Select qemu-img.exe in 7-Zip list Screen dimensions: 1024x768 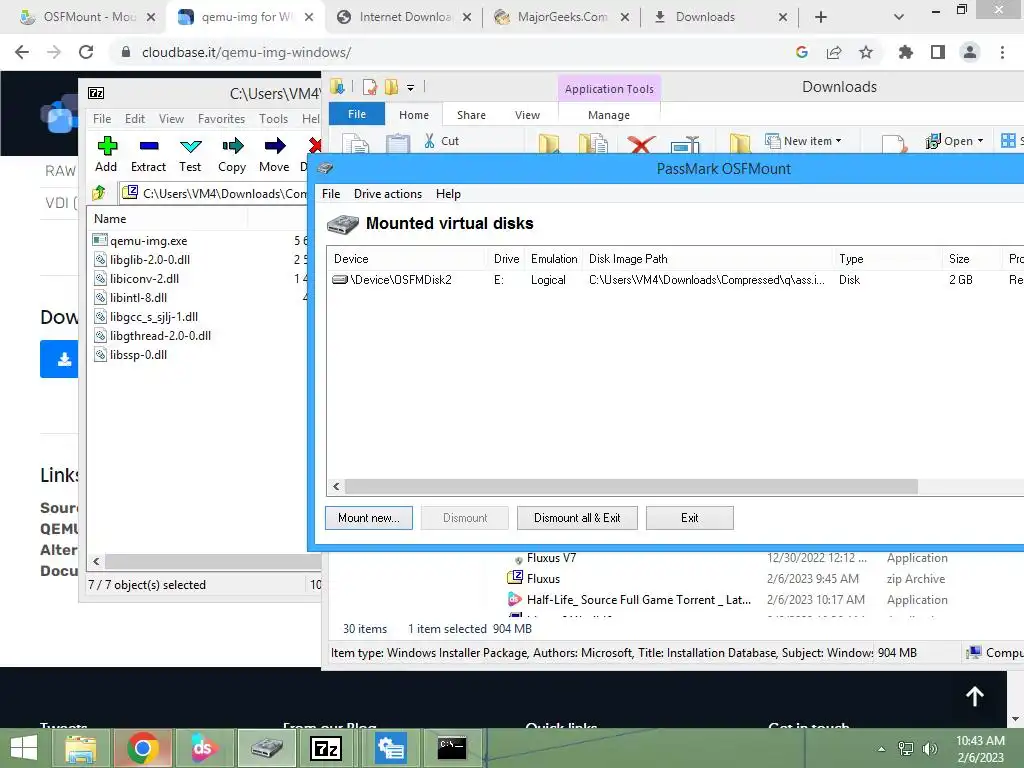click(148, 241)
